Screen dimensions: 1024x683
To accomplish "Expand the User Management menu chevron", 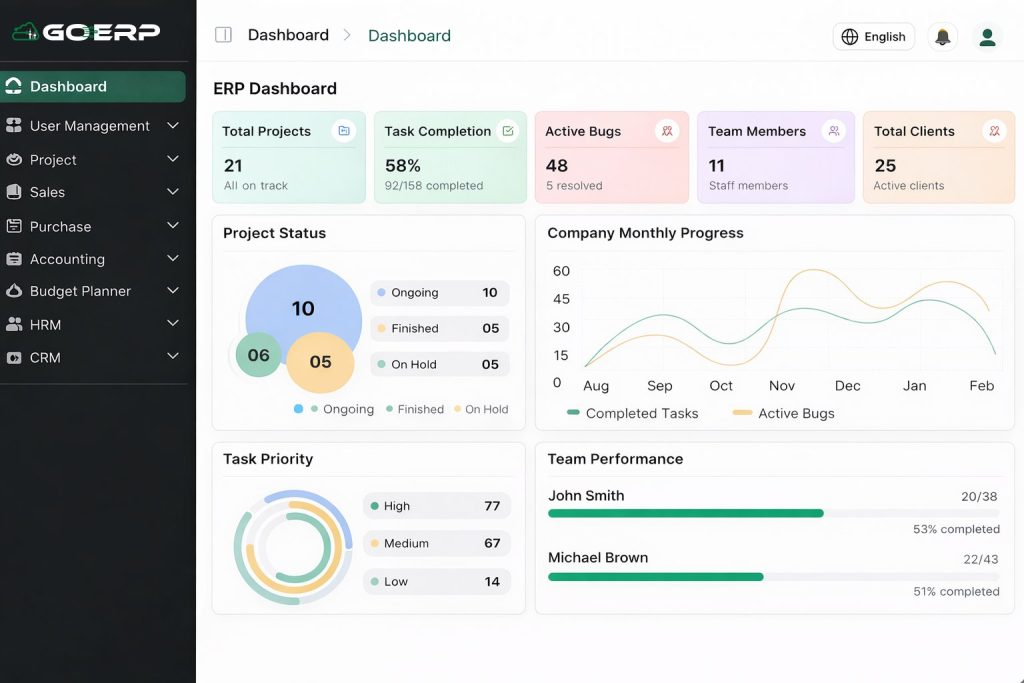I will tap(173, 126).
